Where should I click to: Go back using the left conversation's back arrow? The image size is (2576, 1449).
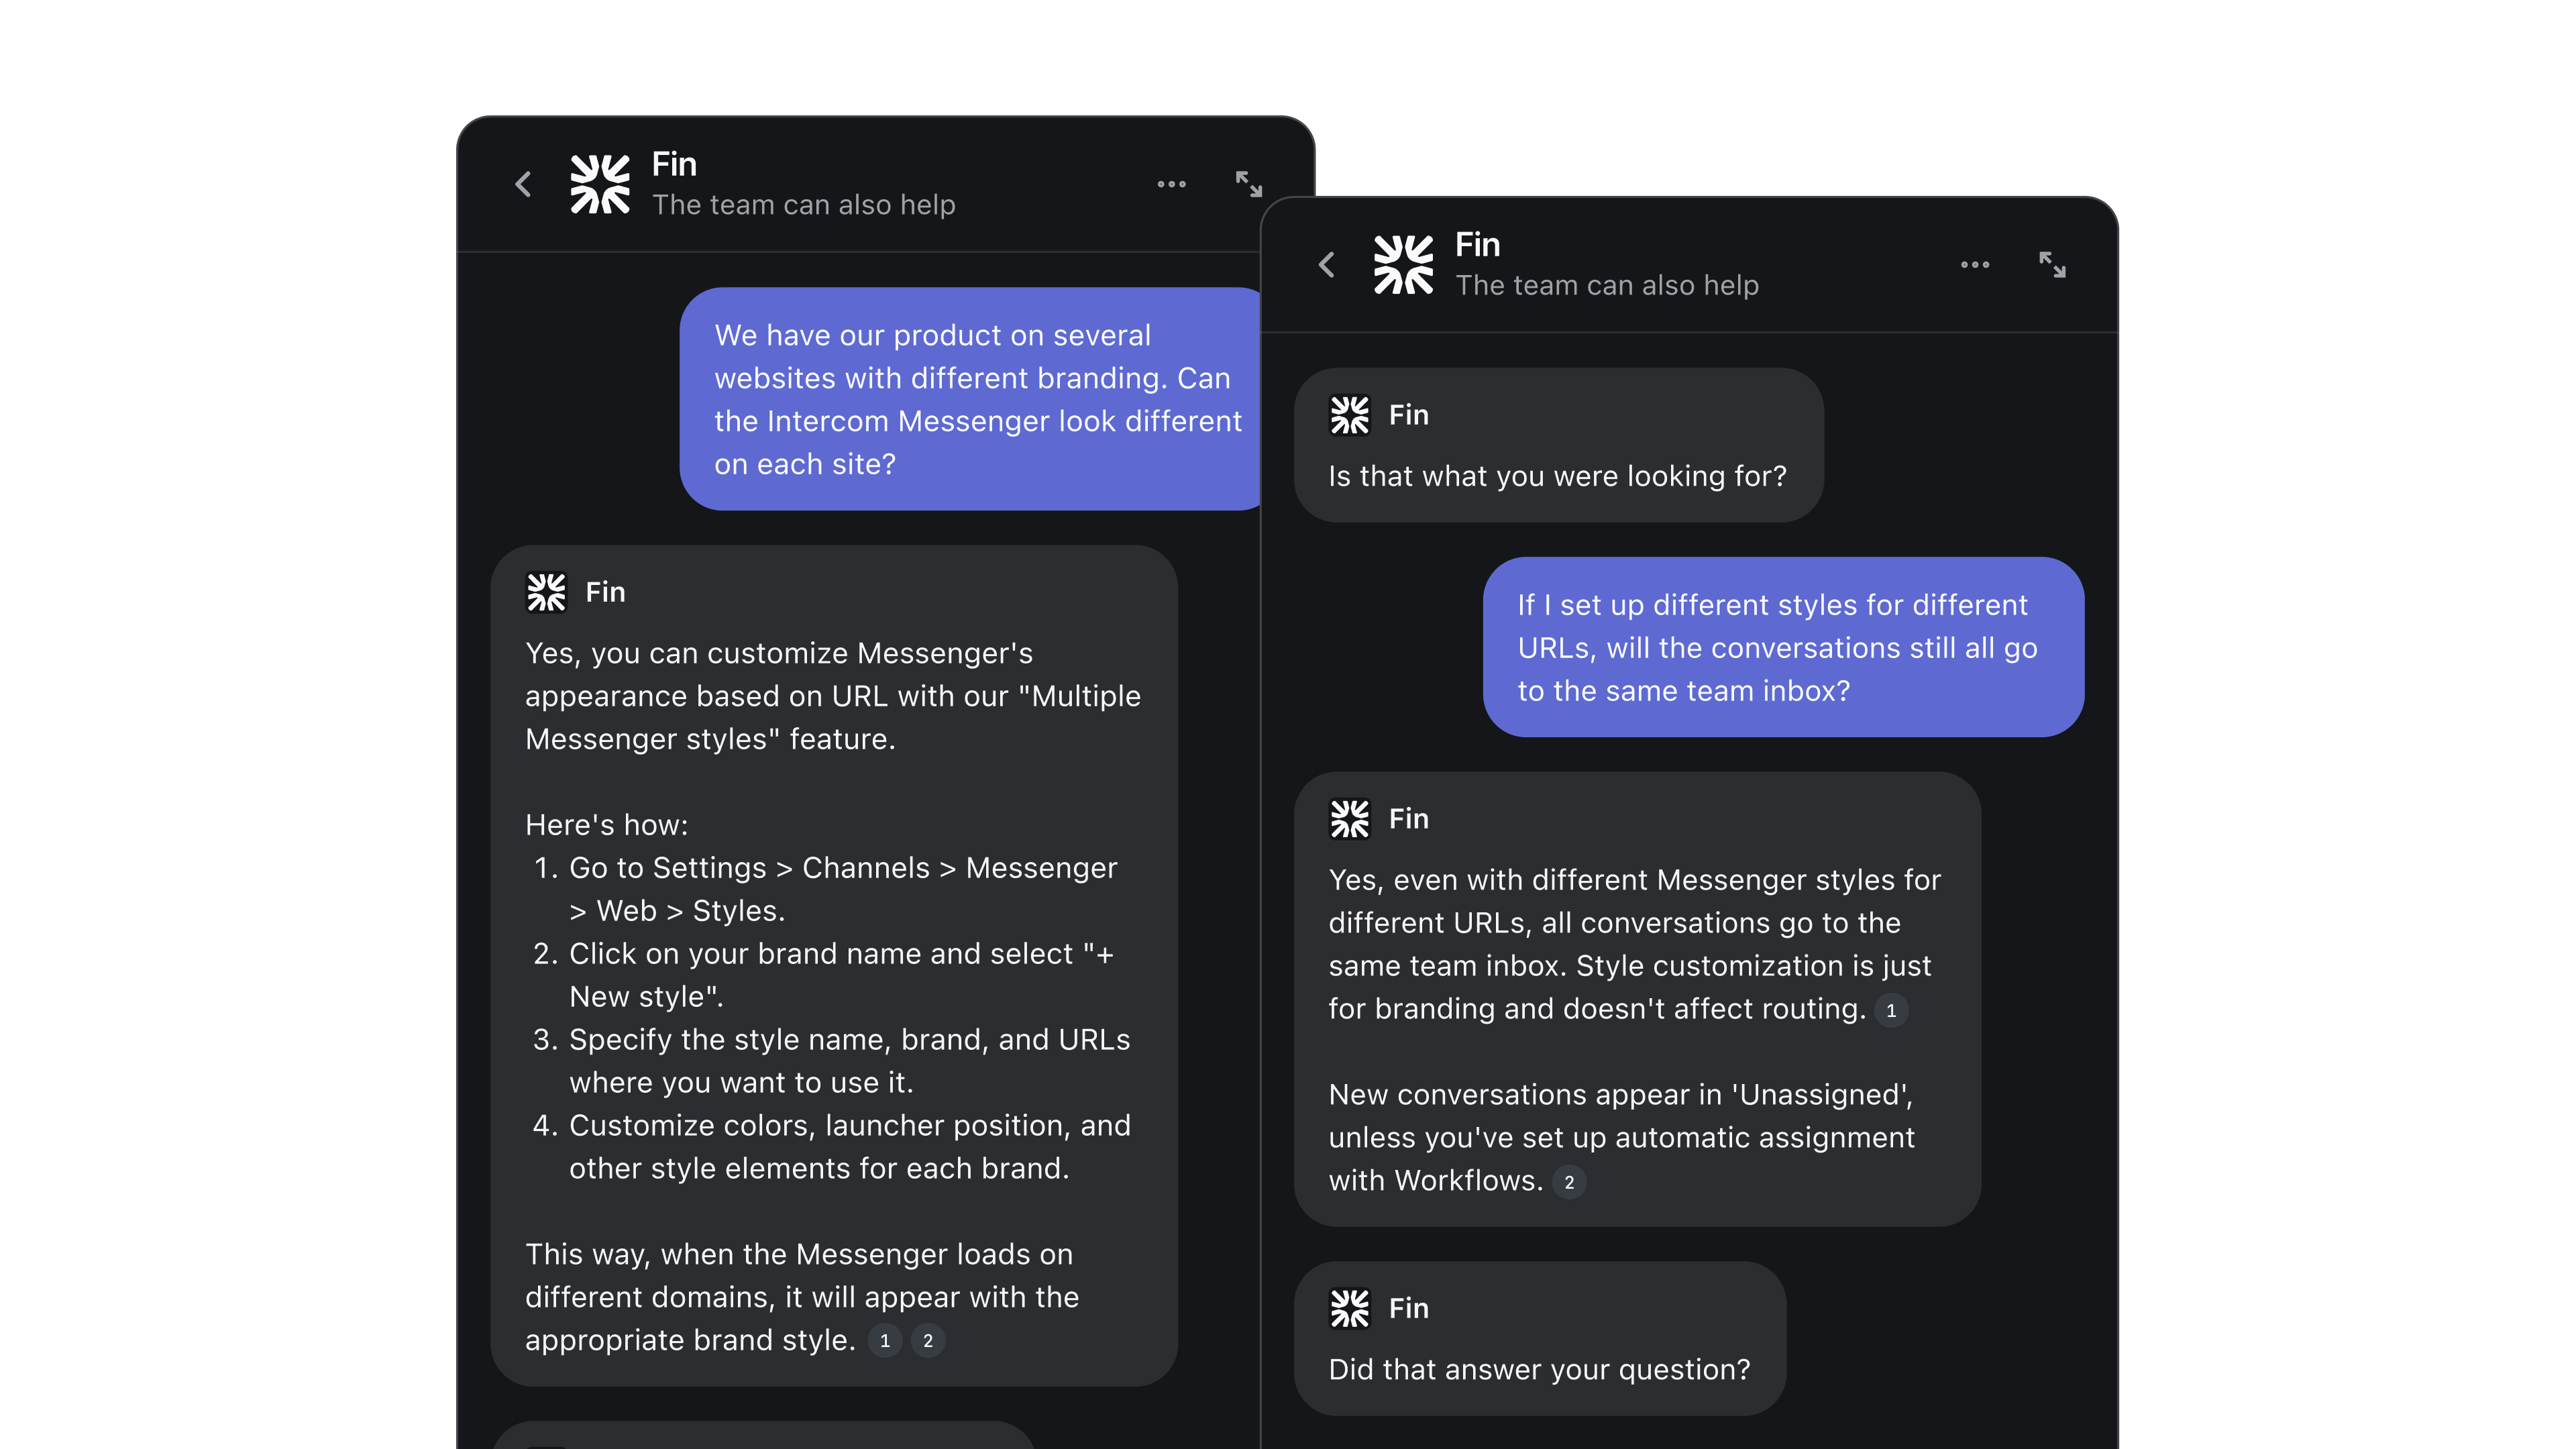pyautogui.click(x=523, y=184)
